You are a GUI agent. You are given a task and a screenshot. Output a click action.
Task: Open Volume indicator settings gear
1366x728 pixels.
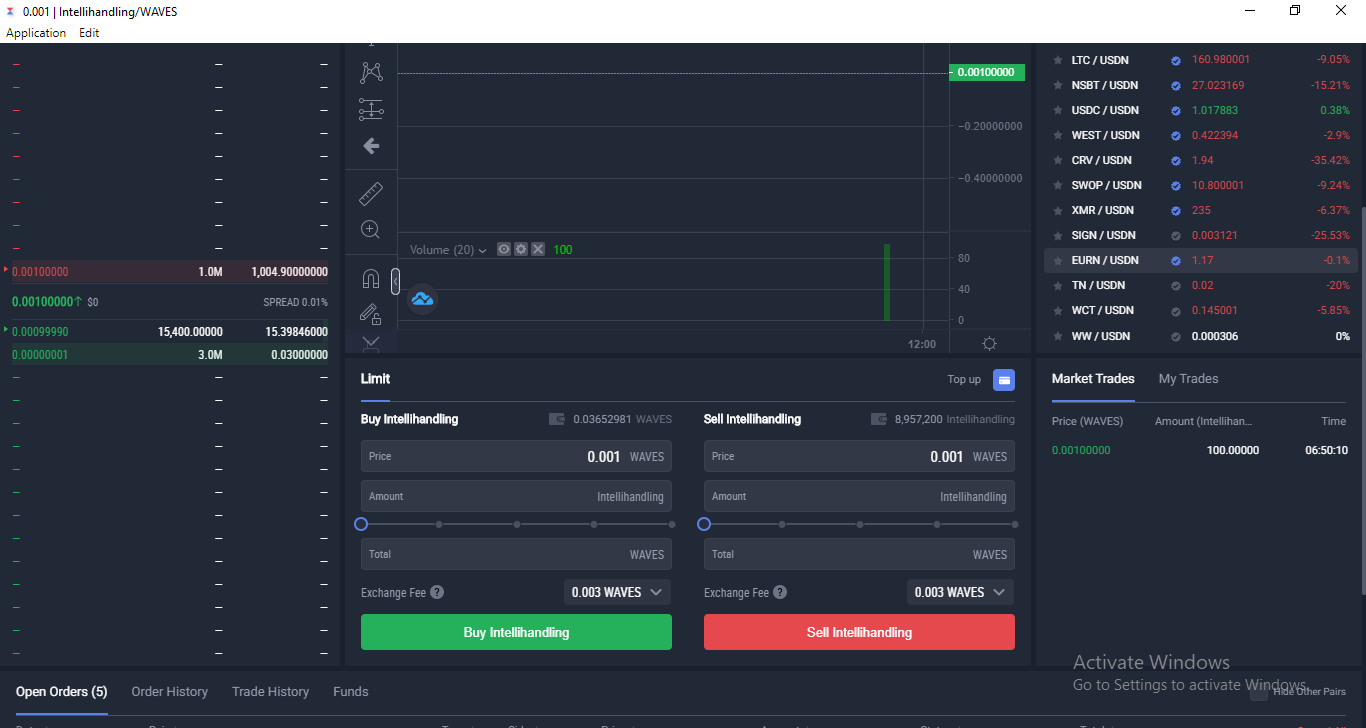pos(521,249)
